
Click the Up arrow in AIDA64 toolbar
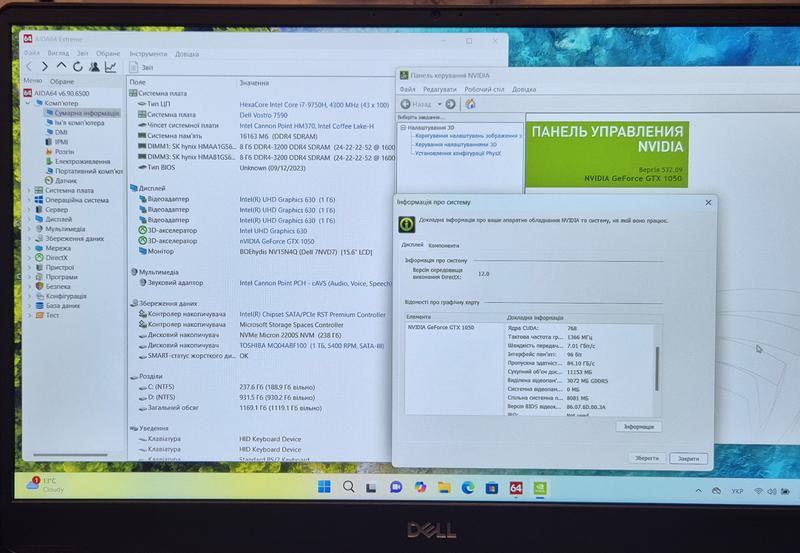point(61,67)
